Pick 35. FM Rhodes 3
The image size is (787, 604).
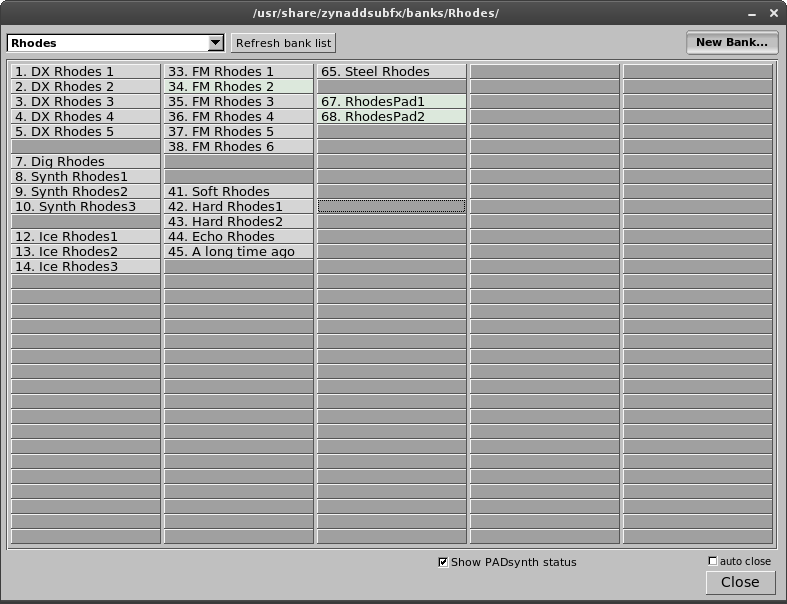click(238, 101)
